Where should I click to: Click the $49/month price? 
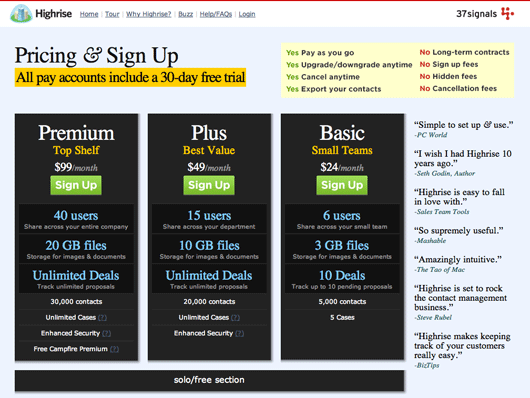[209, 167]
